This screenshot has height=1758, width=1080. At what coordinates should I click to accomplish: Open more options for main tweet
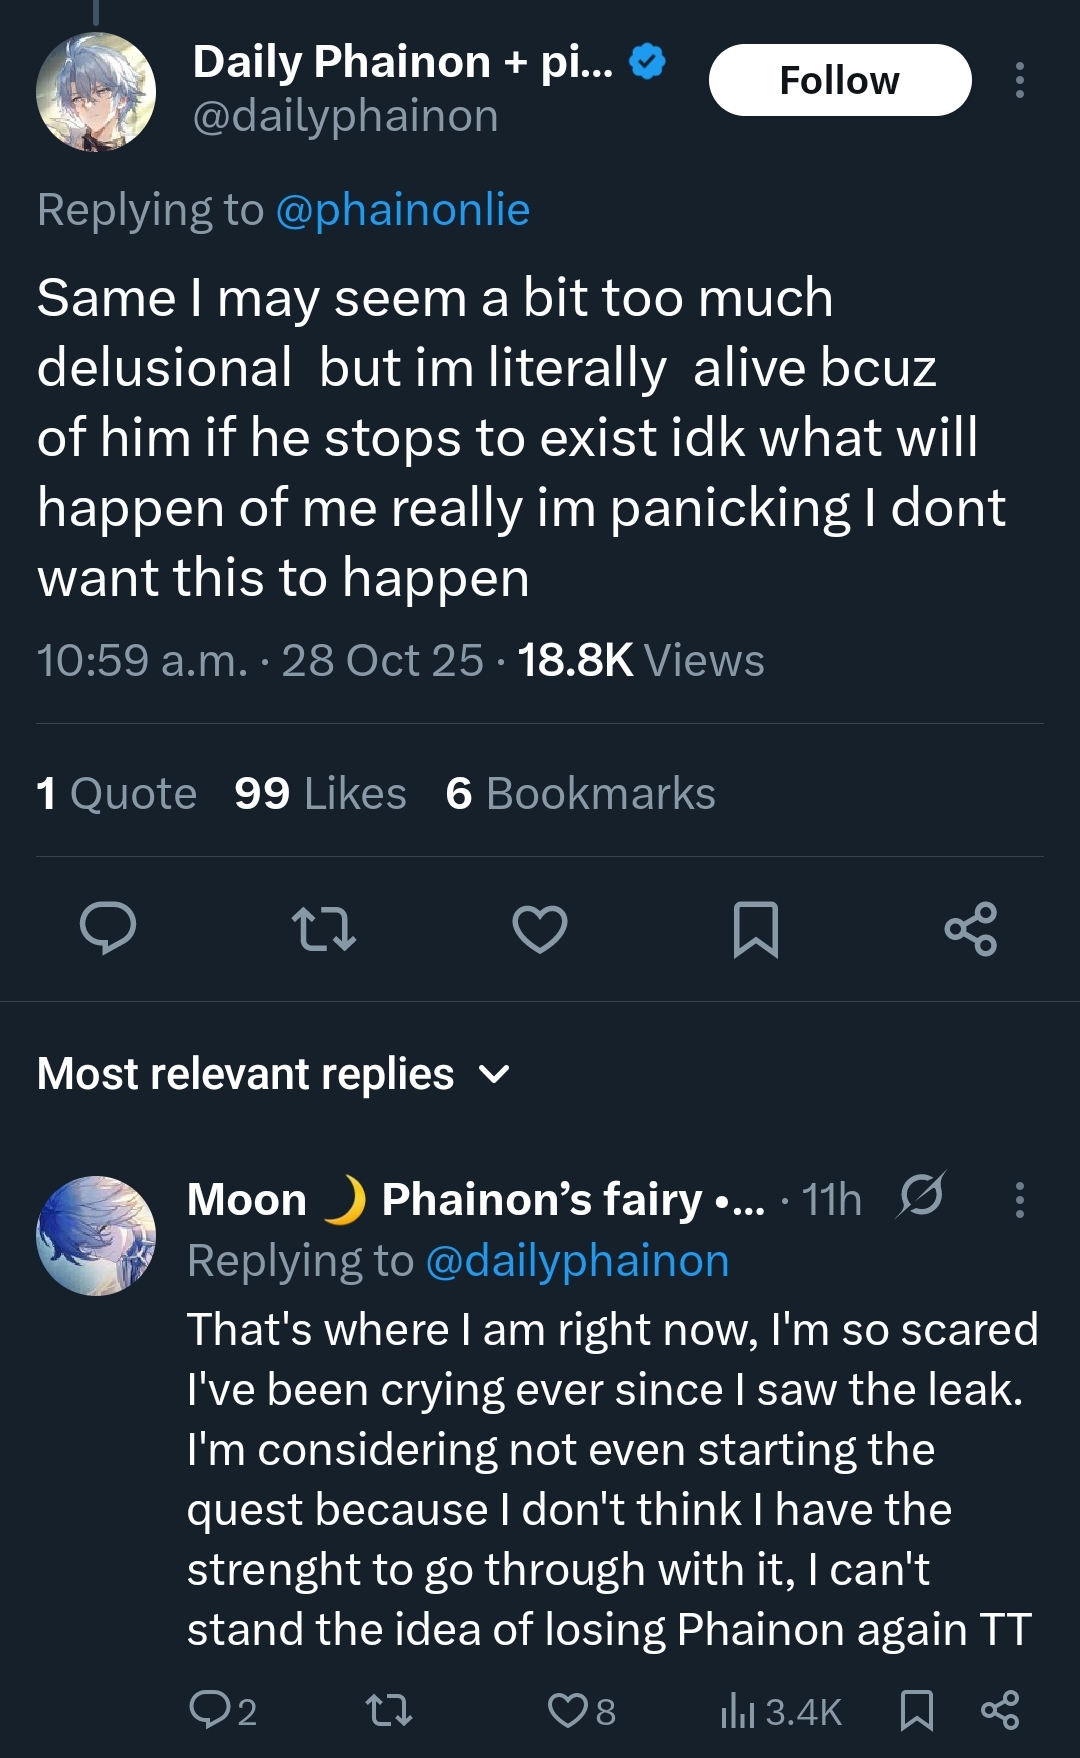(1019, 80)
